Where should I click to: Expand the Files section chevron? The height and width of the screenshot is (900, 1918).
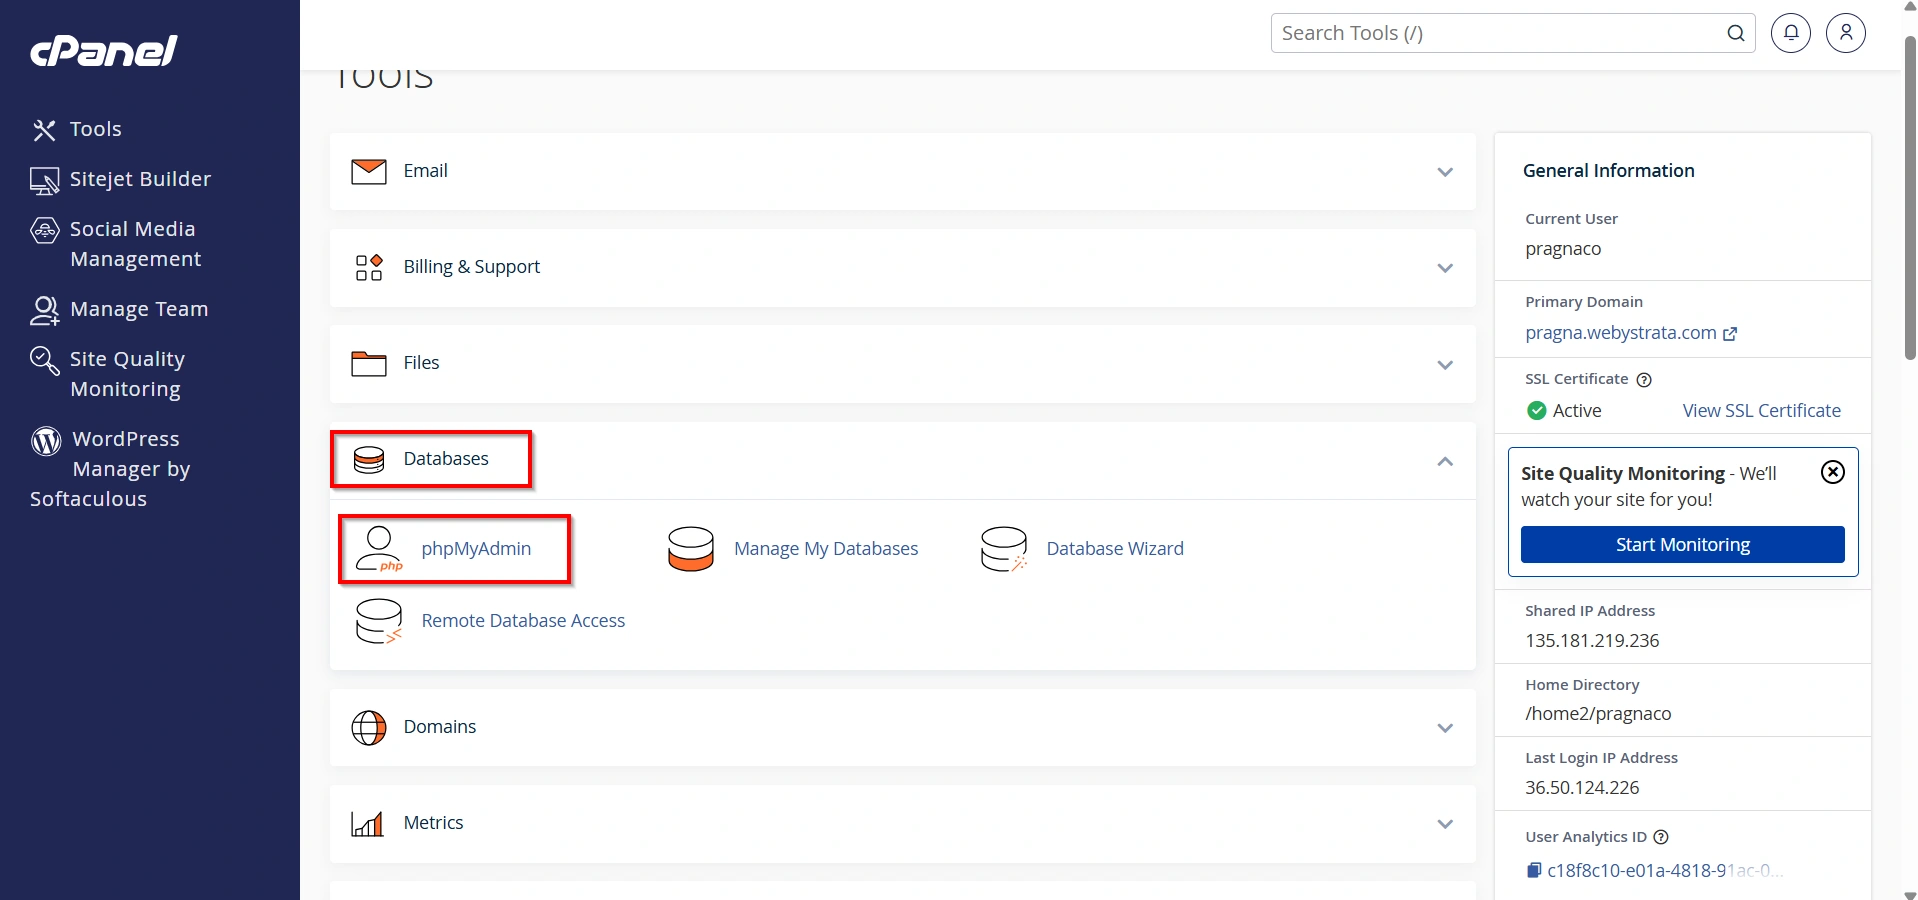[1445, 365]
